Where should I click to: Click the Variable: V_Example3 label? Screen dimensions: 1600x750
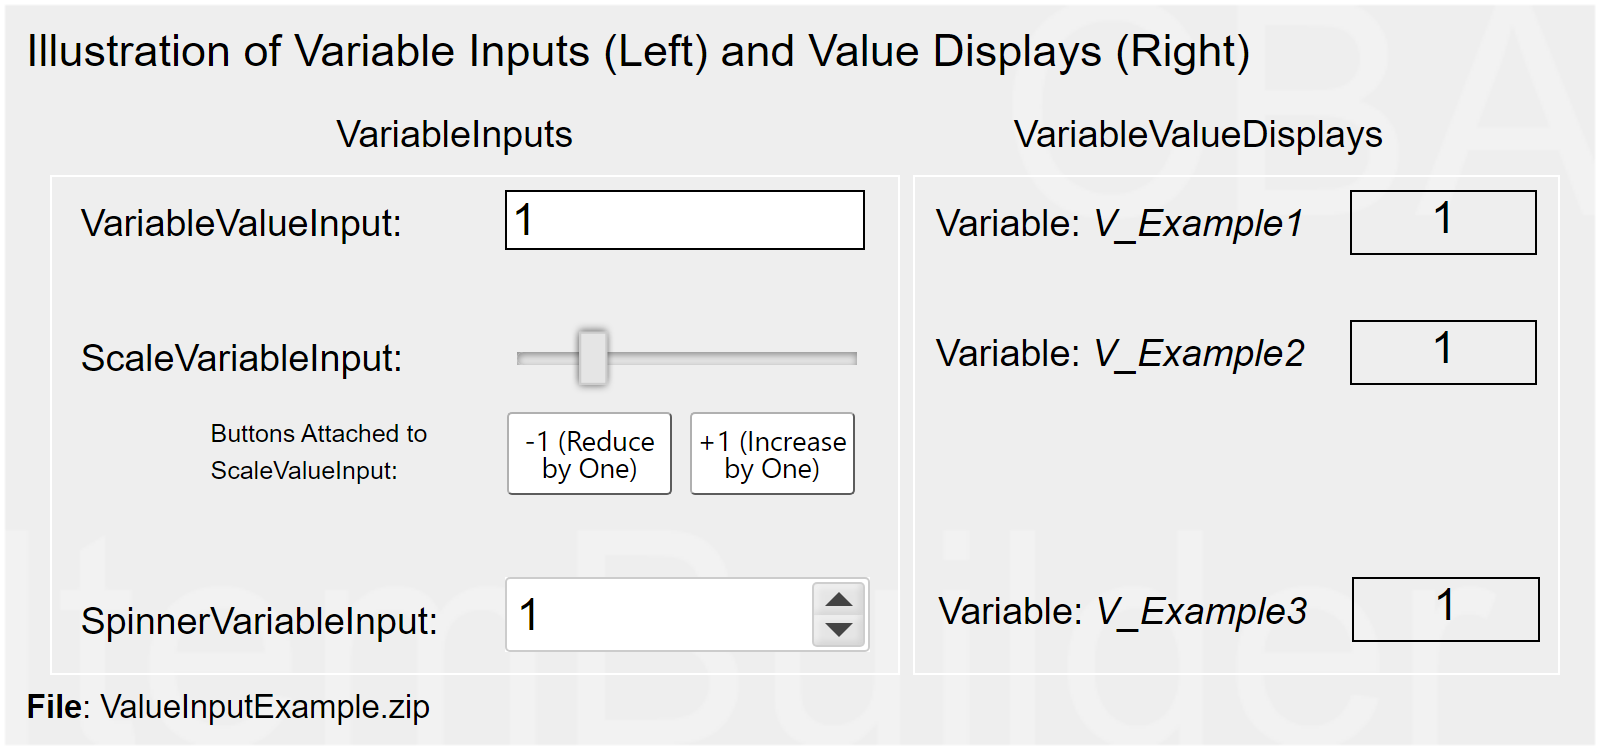(1122, 611)
